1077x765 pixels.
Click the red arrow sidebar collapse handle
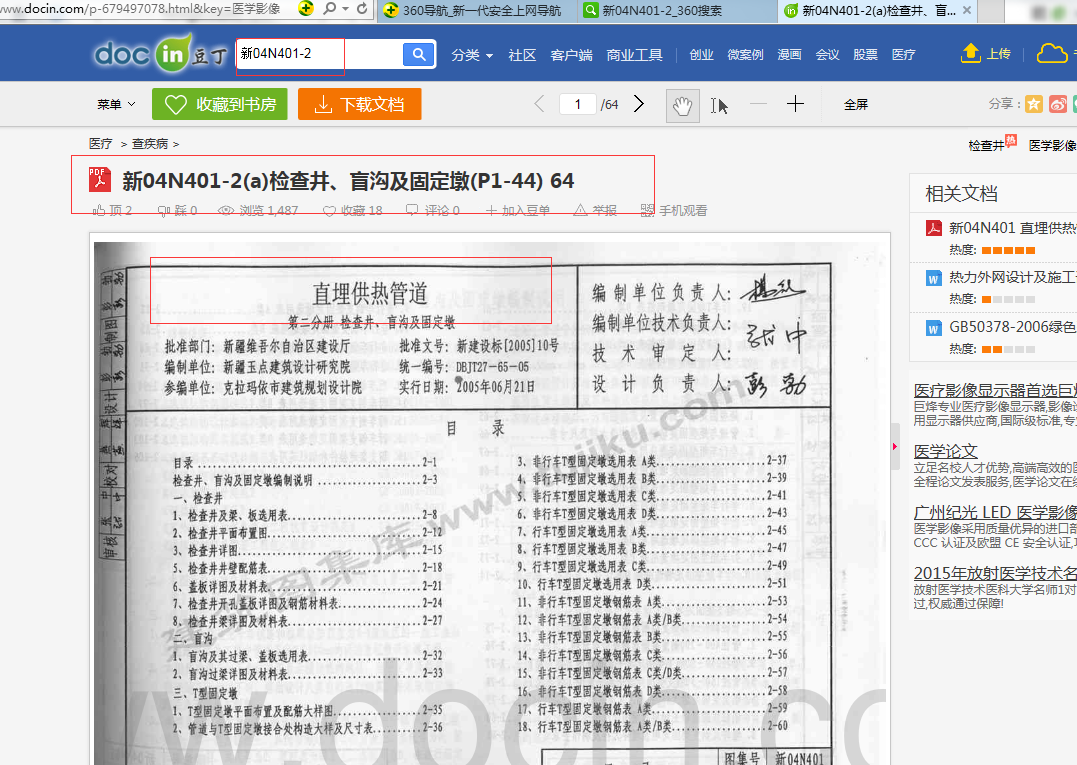tap(895, 446)
